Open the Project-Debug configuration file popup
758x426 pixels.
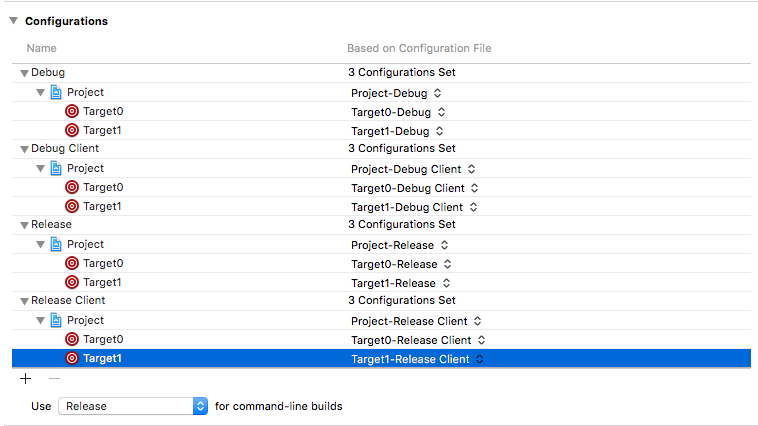395,92
